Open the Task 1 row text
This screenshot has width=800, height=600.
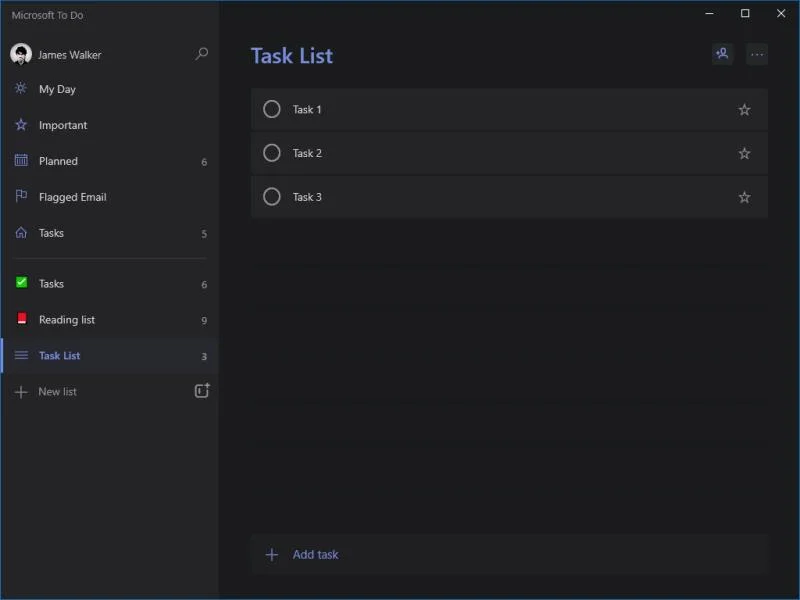307,109
